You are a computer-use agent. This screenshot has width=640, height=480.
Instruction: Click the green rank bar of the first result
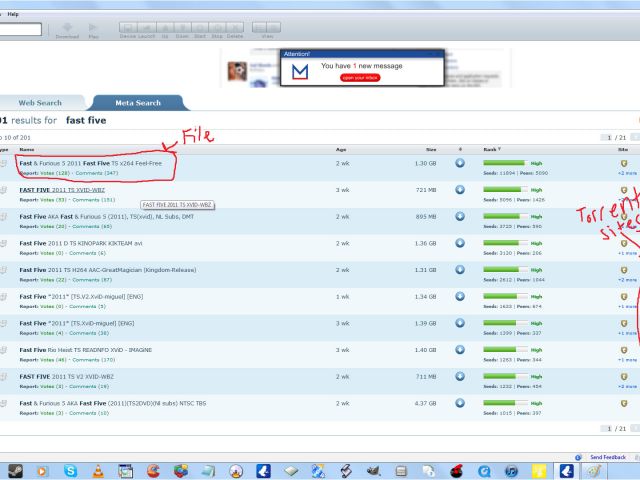point(504,162)
